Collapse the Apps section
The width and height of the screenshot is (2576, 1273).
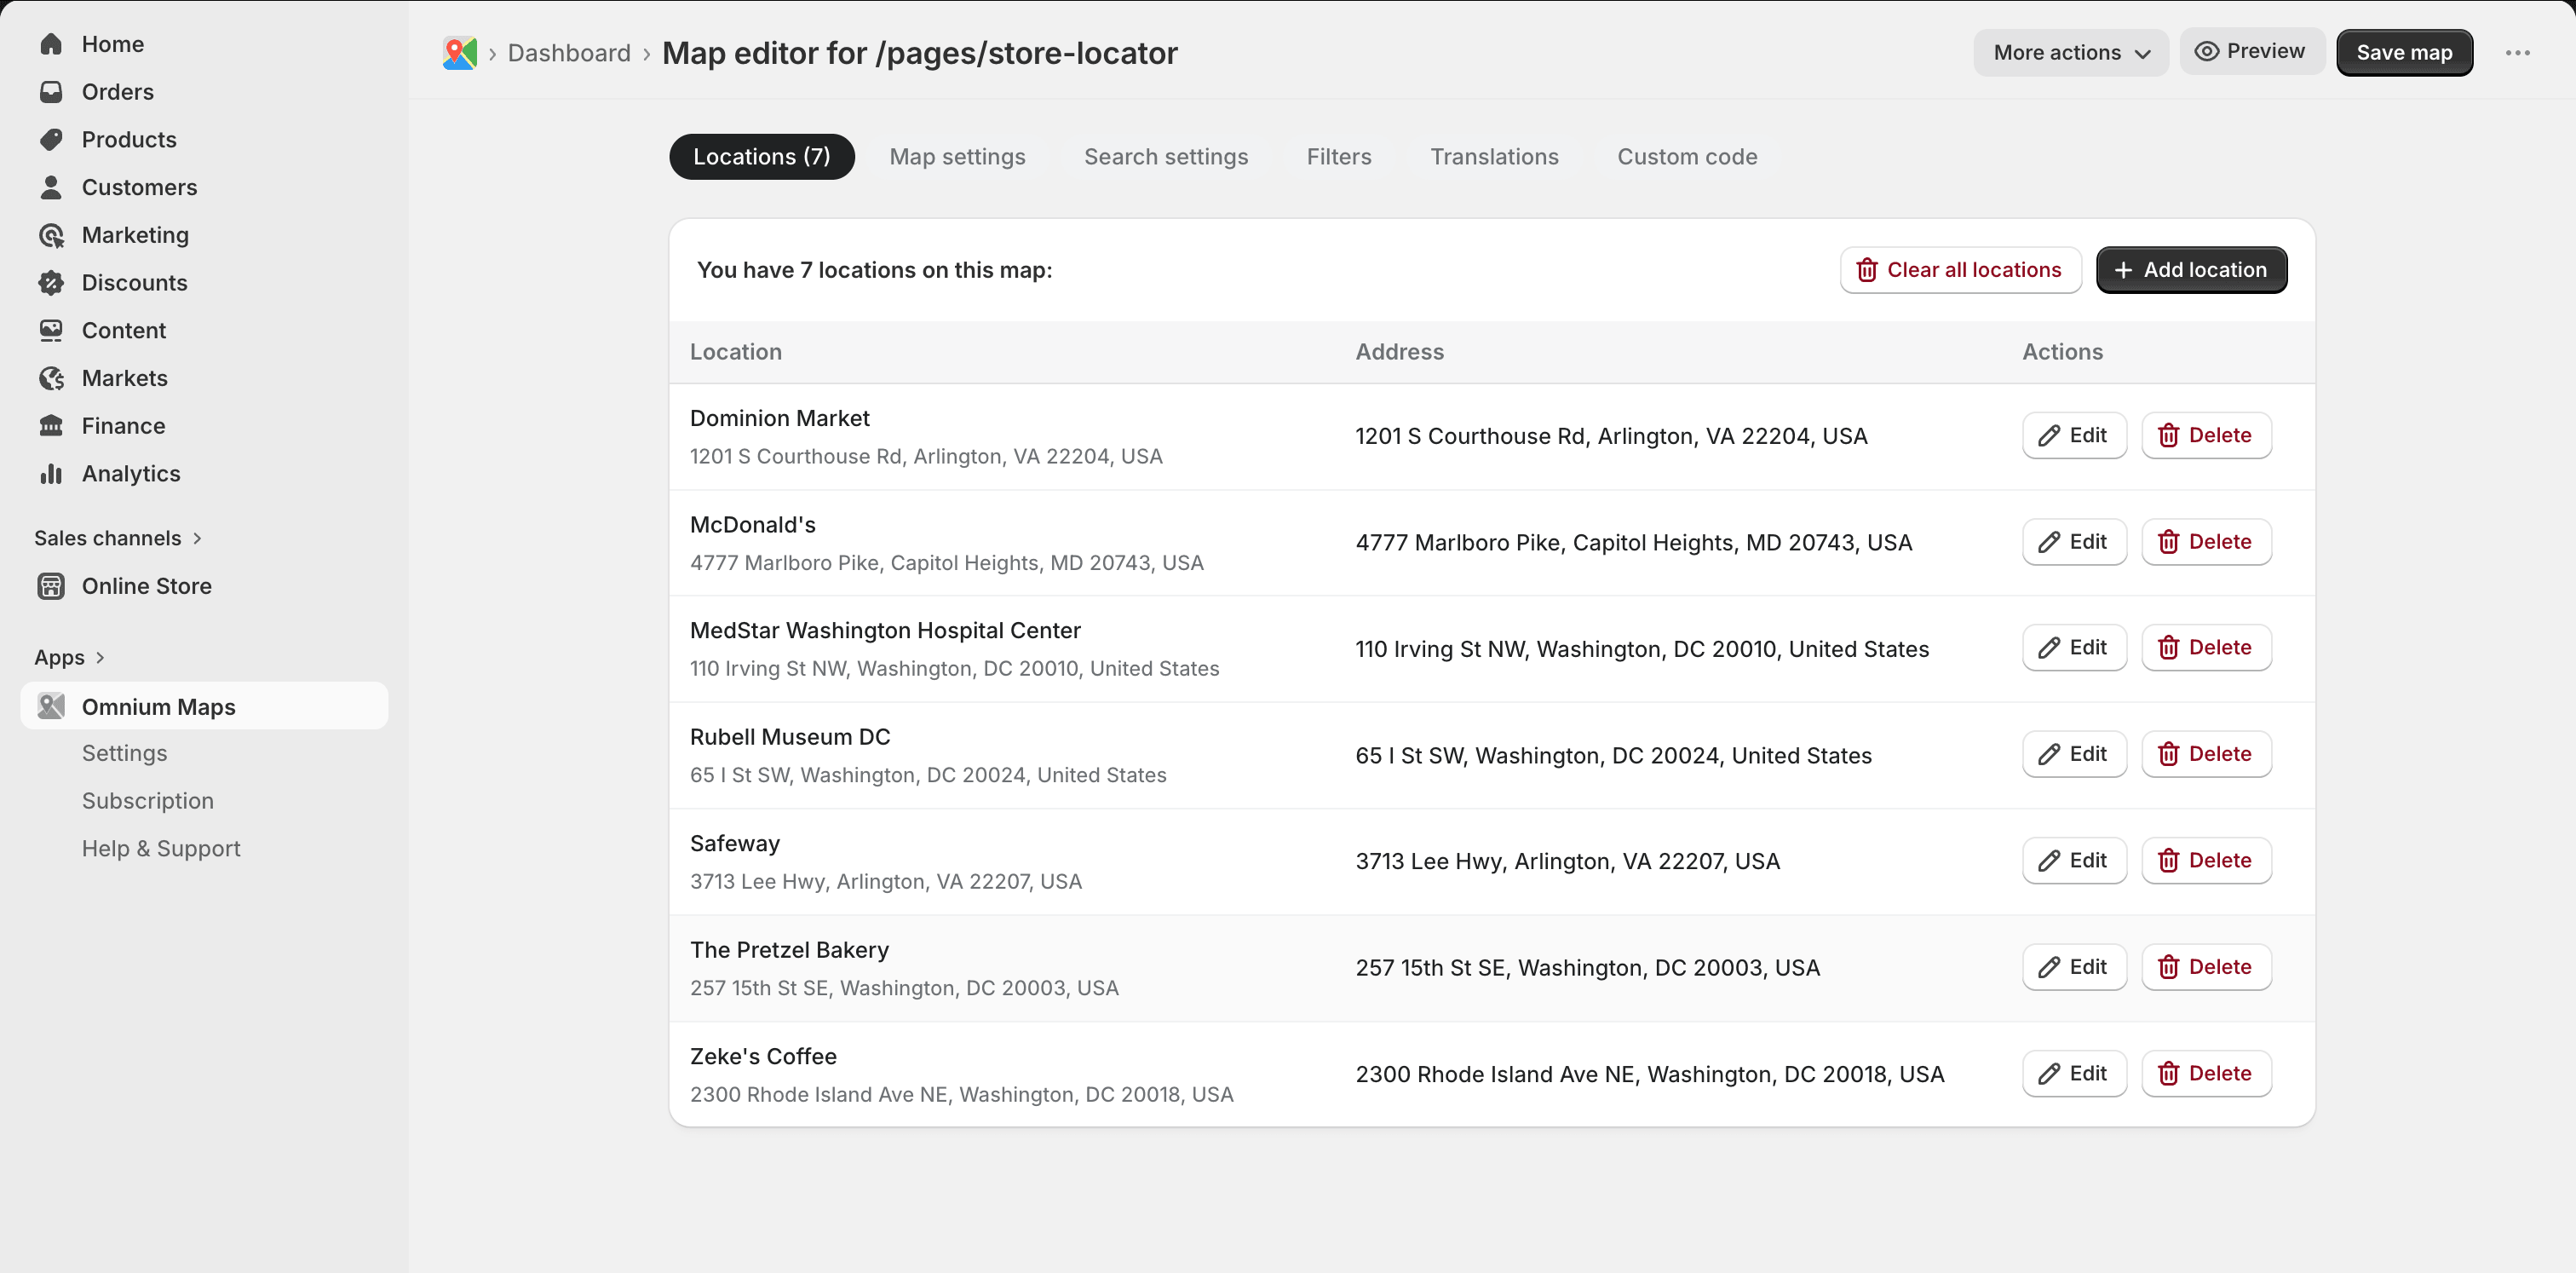[68, 657]
